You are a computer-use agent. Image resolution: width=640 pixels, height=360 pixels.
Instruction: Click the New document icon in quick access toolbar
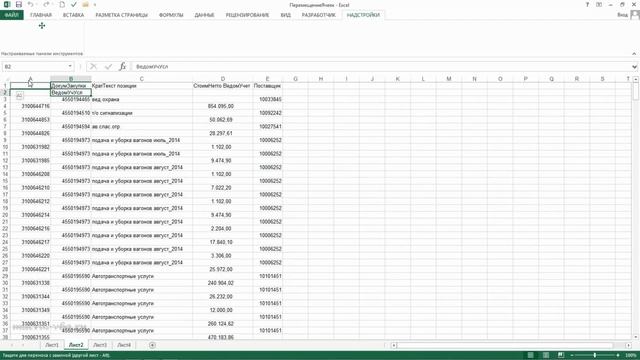(62, 4)
